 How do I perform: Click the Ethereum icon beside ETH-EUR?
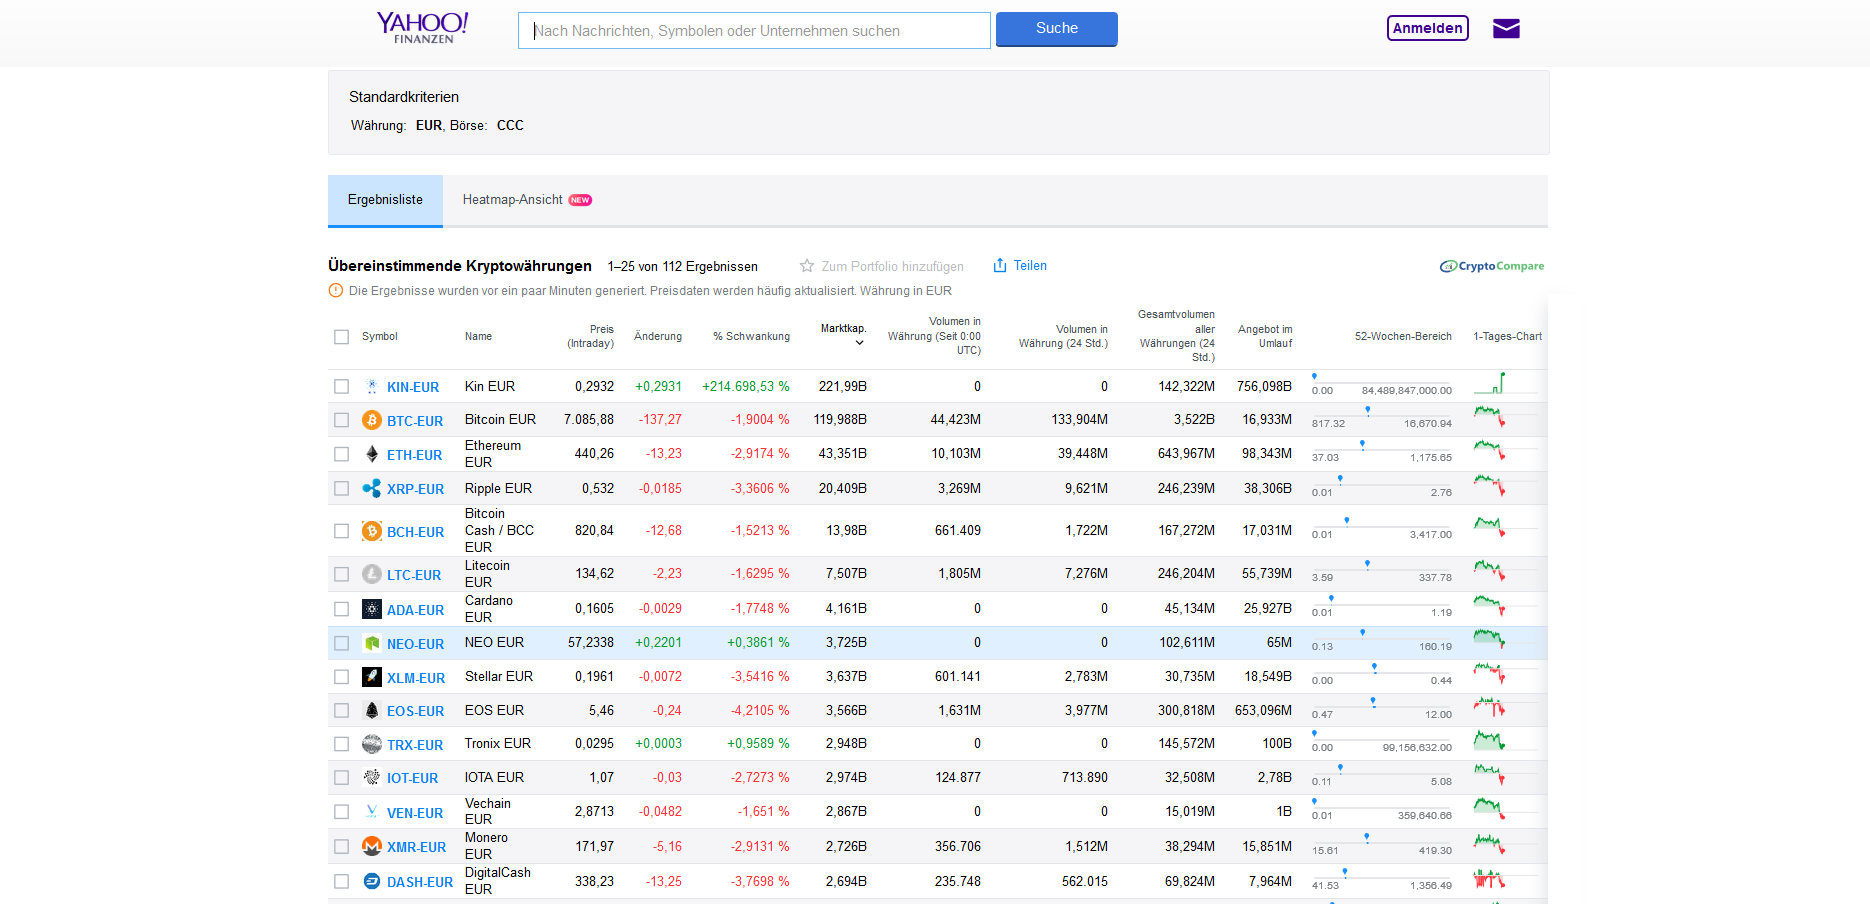372,454
